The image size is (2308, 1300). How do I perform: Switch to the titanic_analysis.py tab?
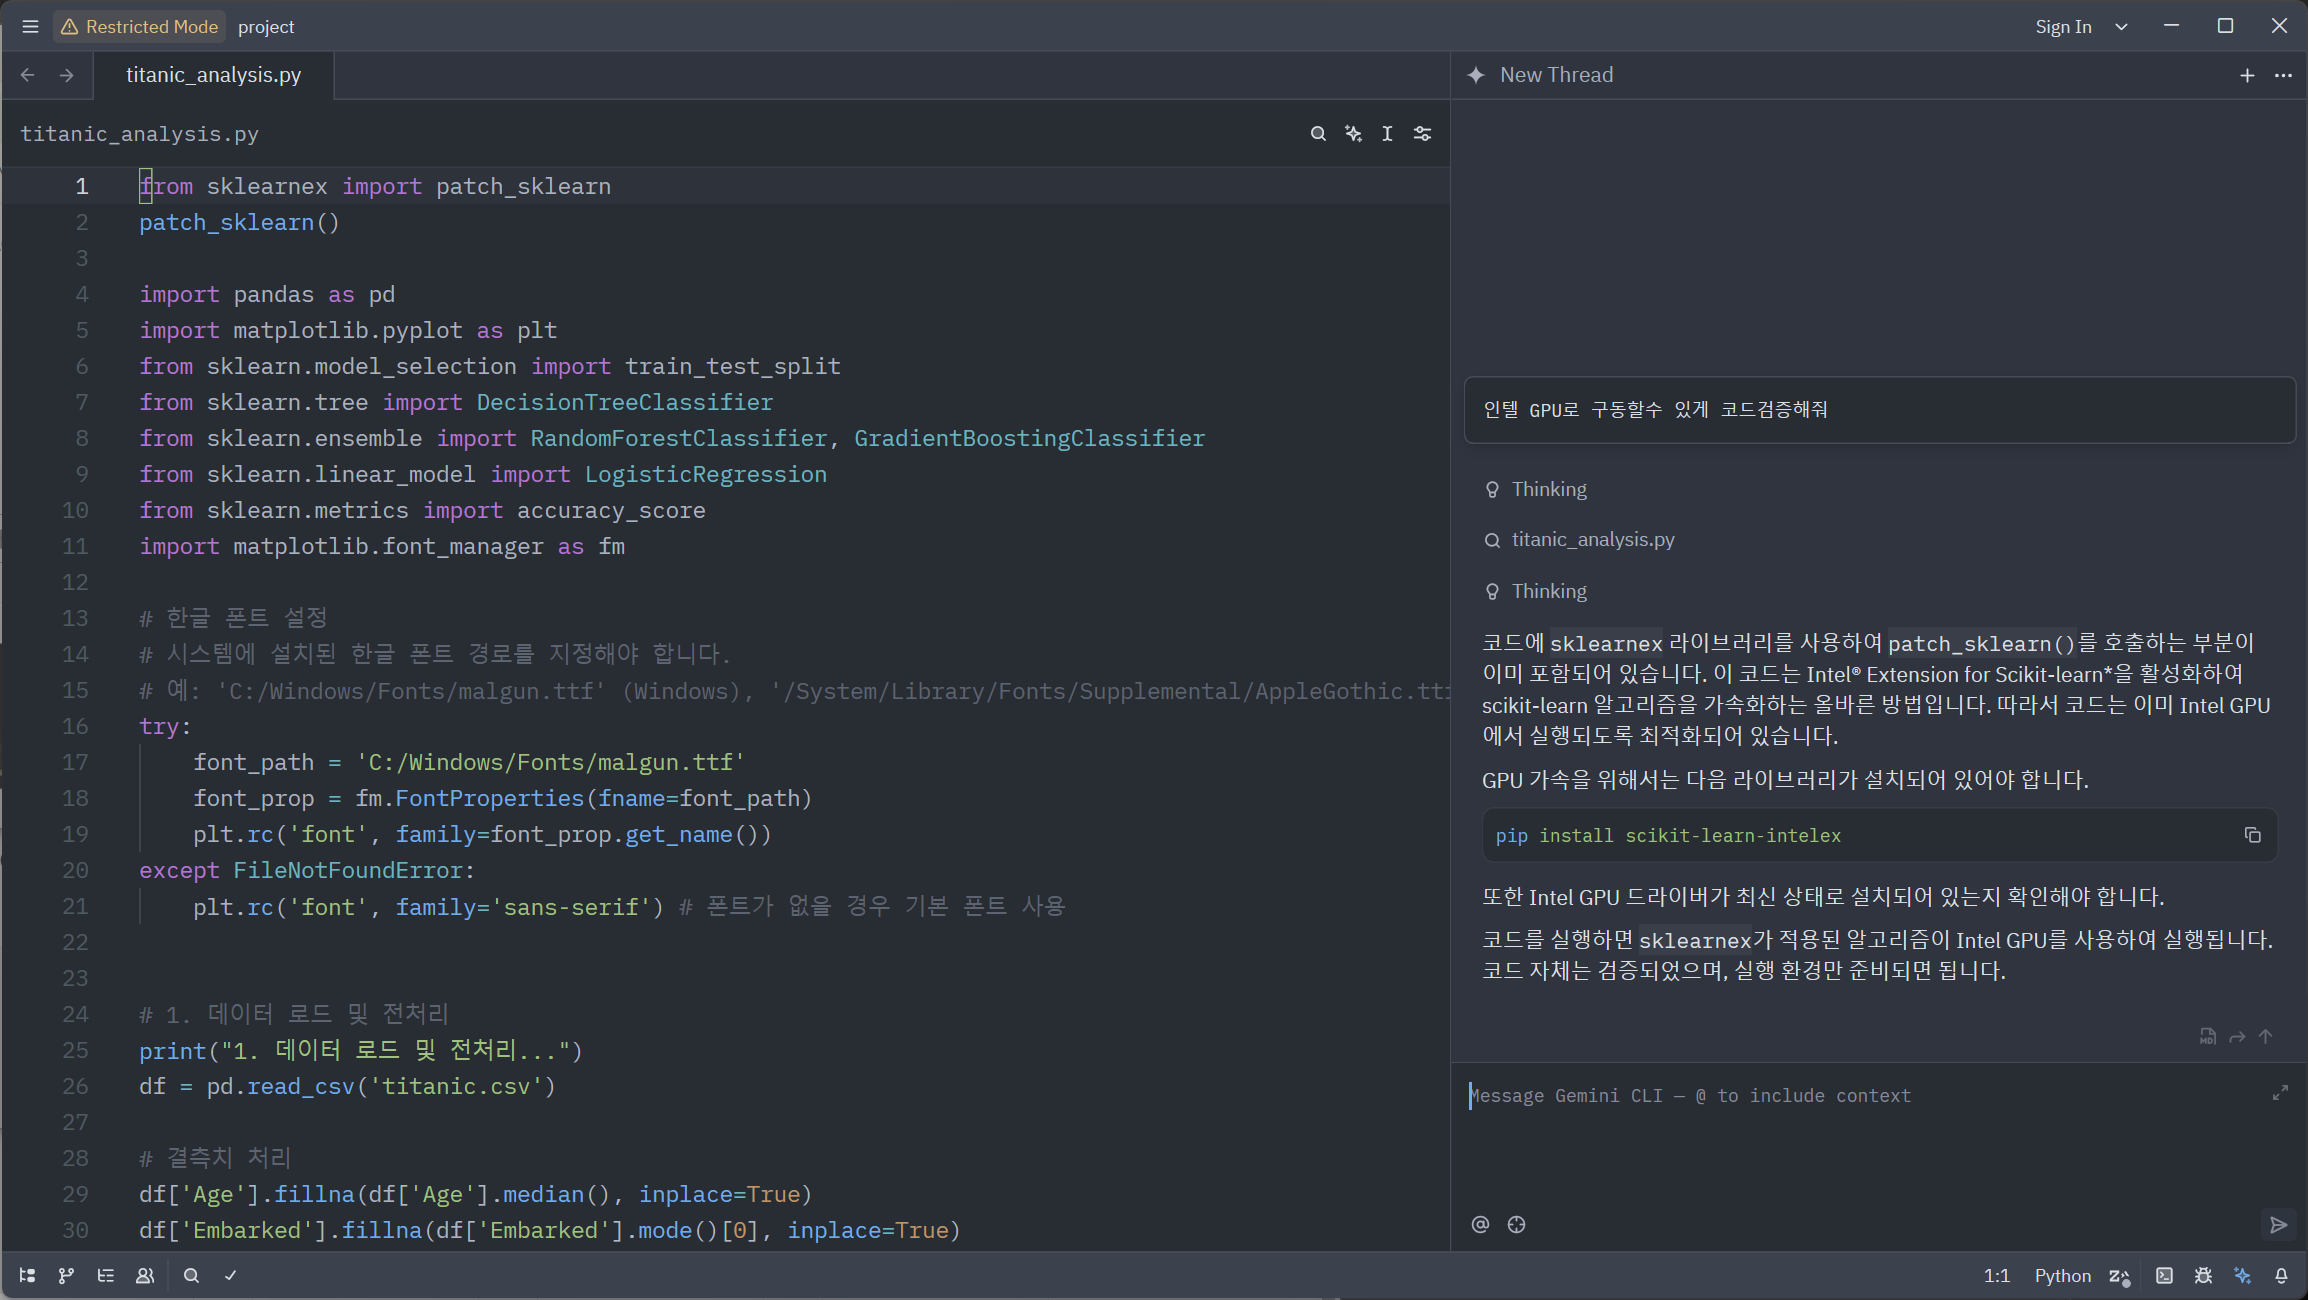(x=213, y=75)
